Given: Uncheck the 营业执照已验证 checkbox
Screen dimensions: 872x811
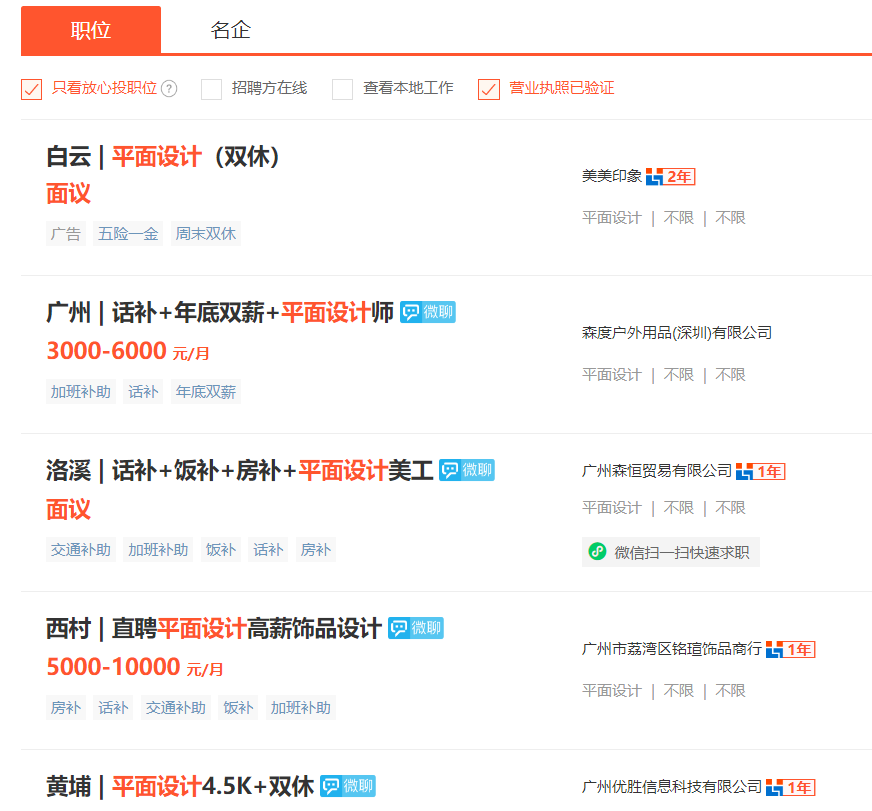Looking at the screenshot, I should pos(489,89).
